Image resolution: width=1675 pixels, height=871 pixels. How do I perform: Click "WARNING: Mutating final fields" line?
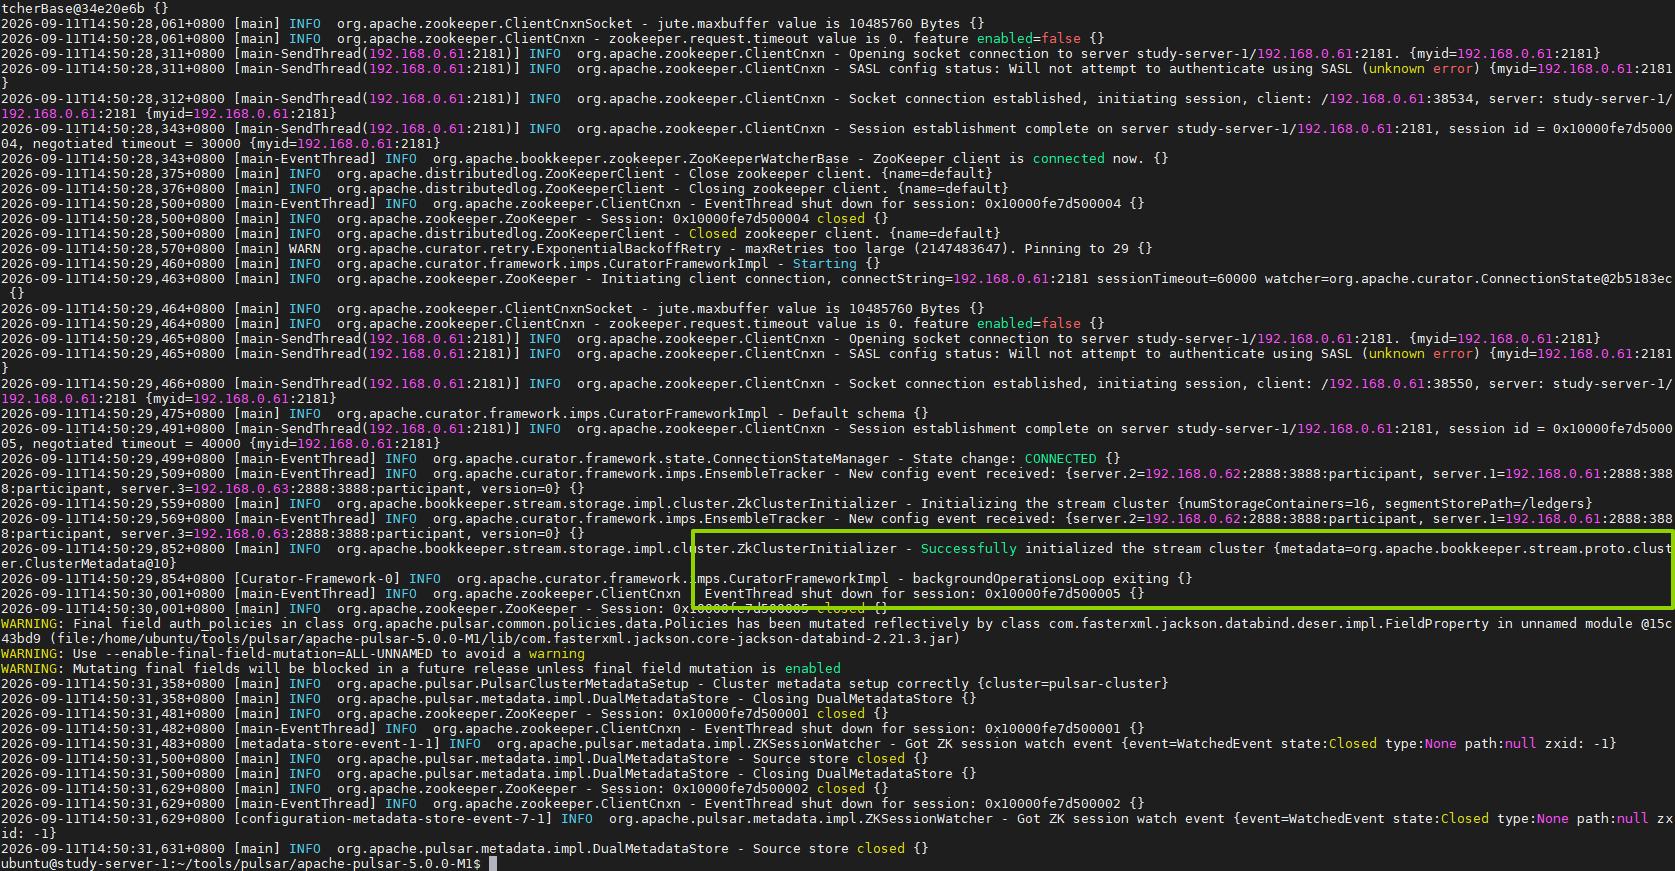tap(421, 669)
